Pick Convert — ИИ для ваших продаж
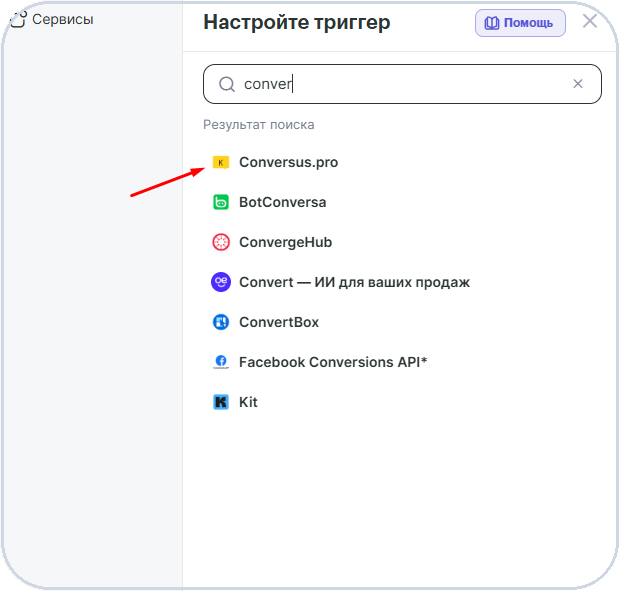This screenshot has width=620, height=591. [354, 282]
